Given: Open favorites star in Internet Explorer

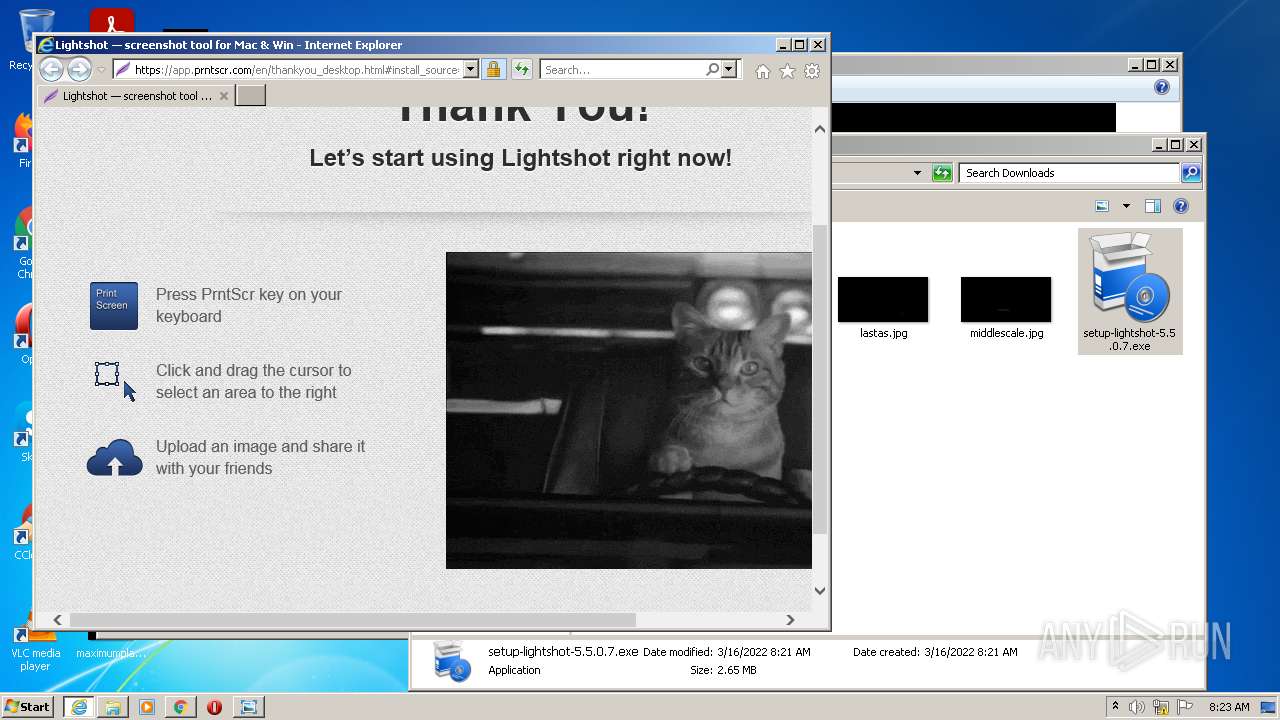Looking at the screenshot, I should pyautogui.click(x=787, y=71).
